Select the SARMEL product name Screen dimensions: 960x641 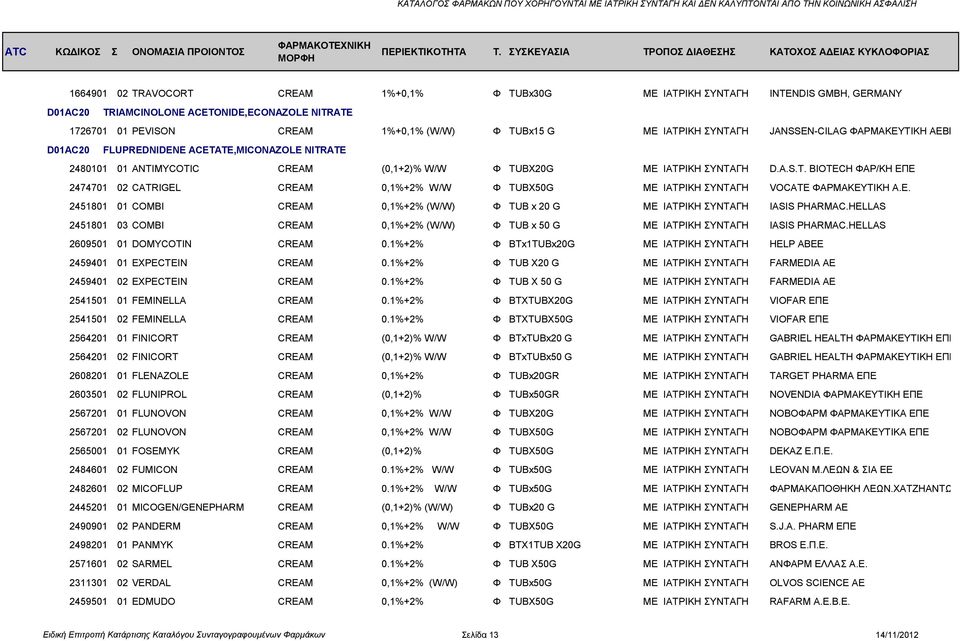(x=152, y=564)
